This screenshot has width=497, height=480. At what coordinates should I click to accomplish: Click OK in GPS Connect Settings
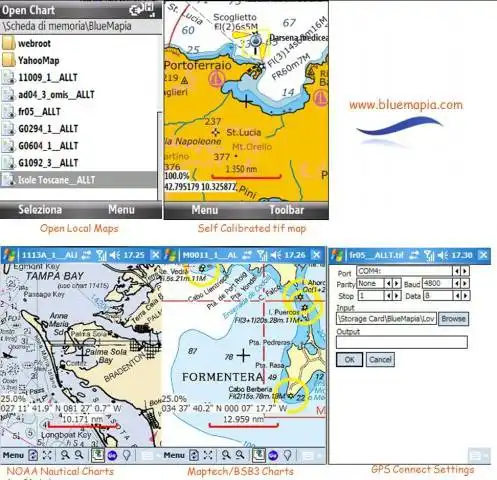click(x=349, y=360)
